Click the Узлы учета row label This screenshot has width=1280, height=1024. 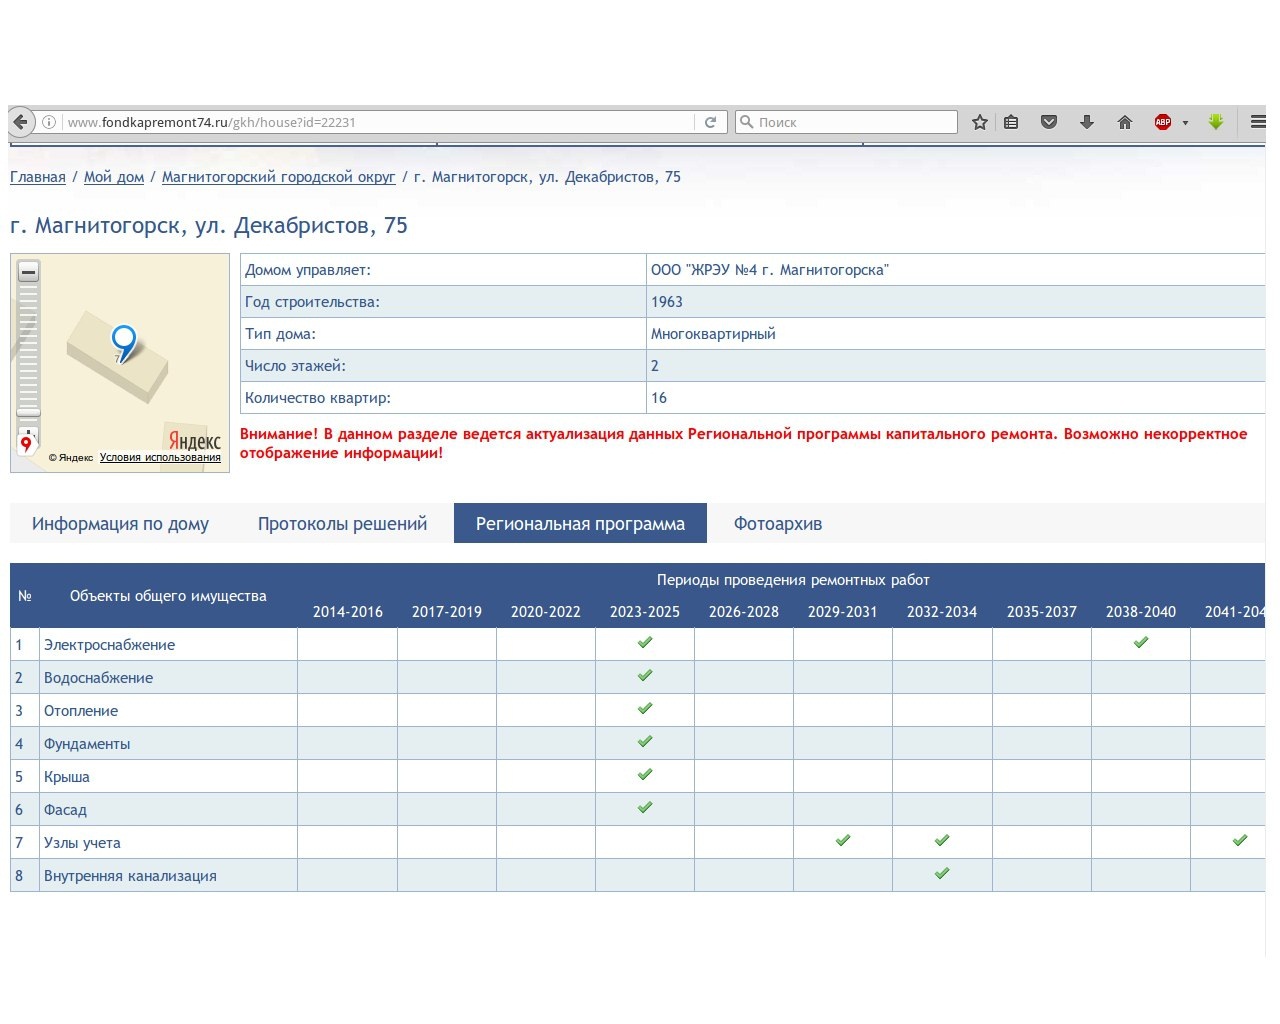click(82, 843)
